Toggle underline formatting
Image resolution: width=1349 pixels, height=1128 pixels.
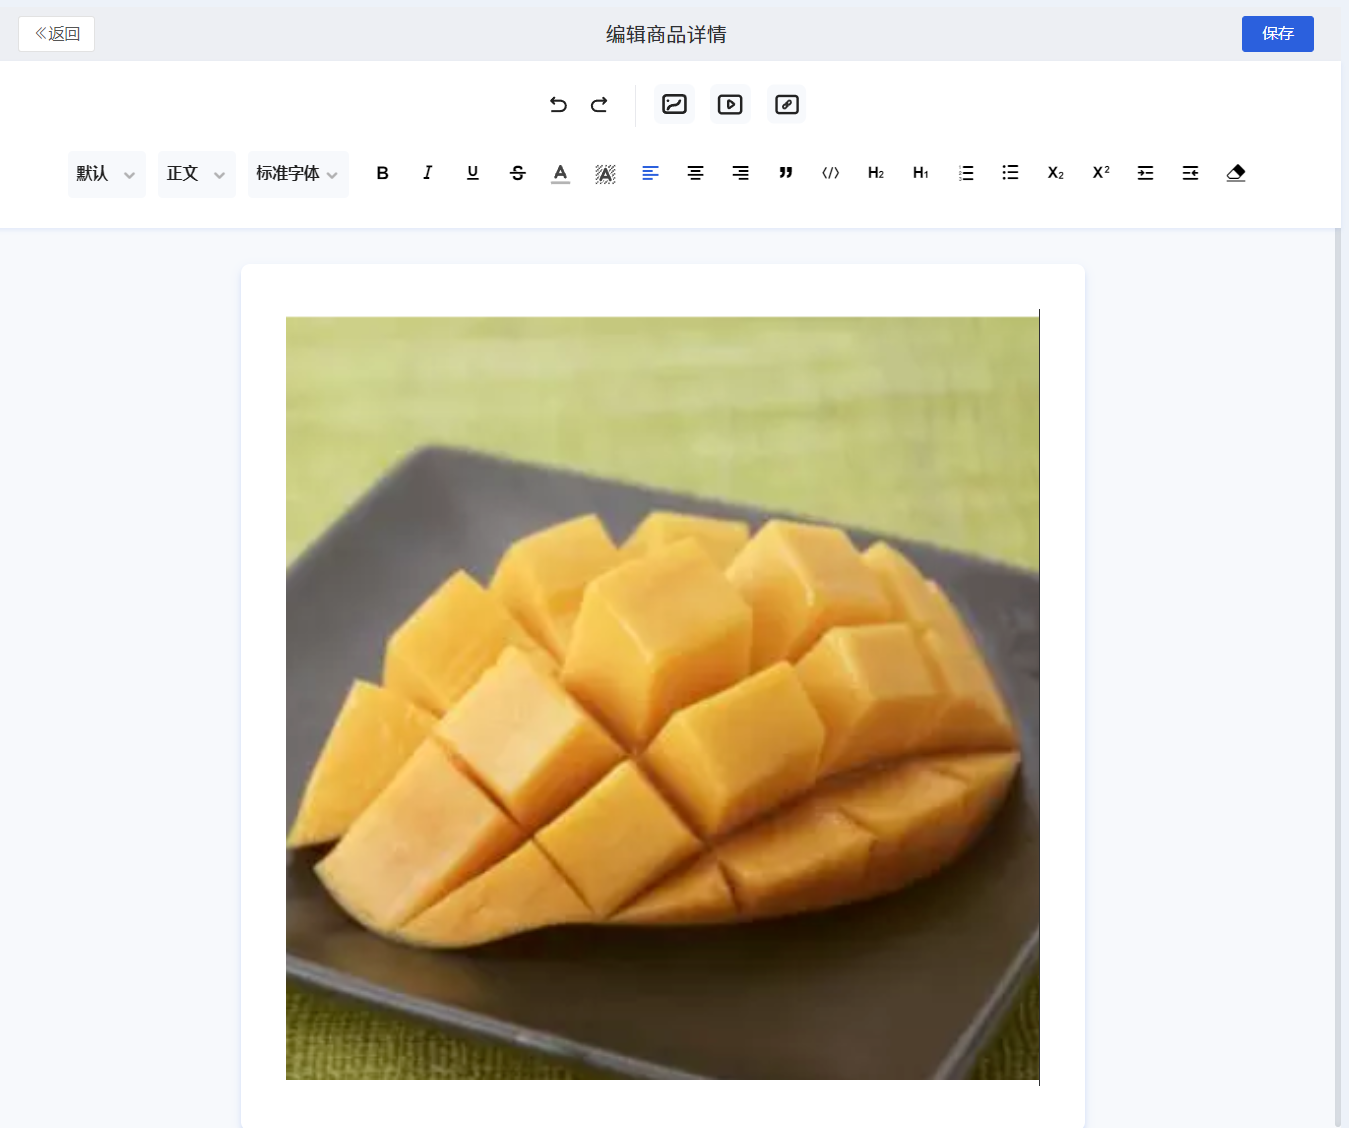pyautogui.click(x=473, y=173)
